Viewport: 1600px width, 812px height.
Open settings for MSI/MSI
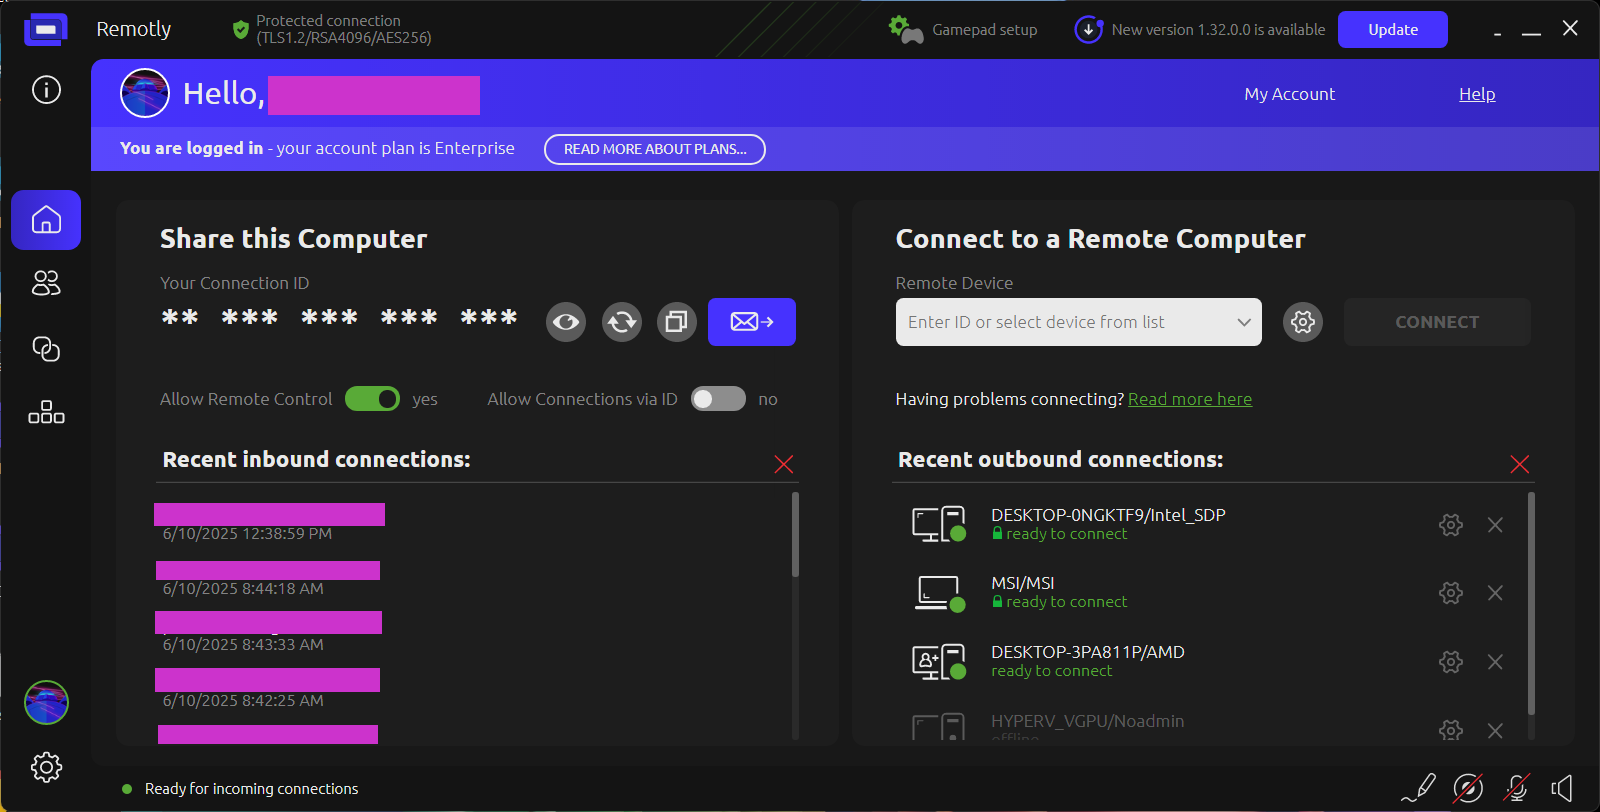click(1451, 593)
